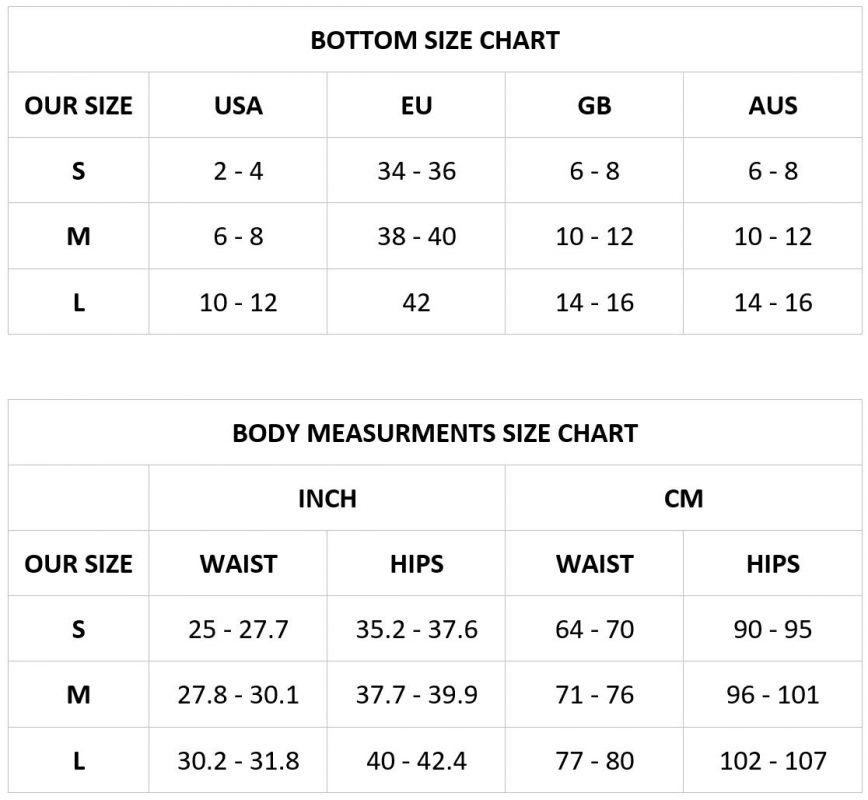The image size is (868, 800).
Task: Select the EU size cell showing 42
Action: click(x=416, y=302)
